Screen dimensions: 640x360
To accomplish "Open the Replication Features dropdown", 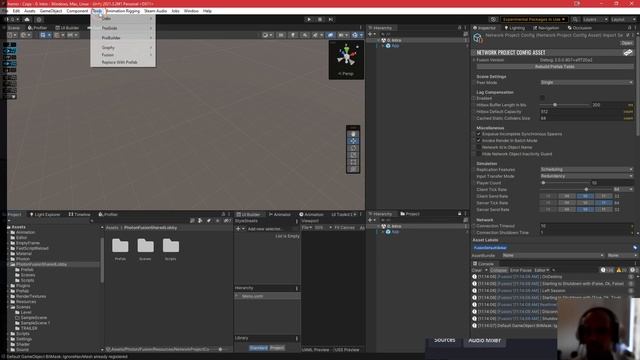I will [x=587, y=169].
